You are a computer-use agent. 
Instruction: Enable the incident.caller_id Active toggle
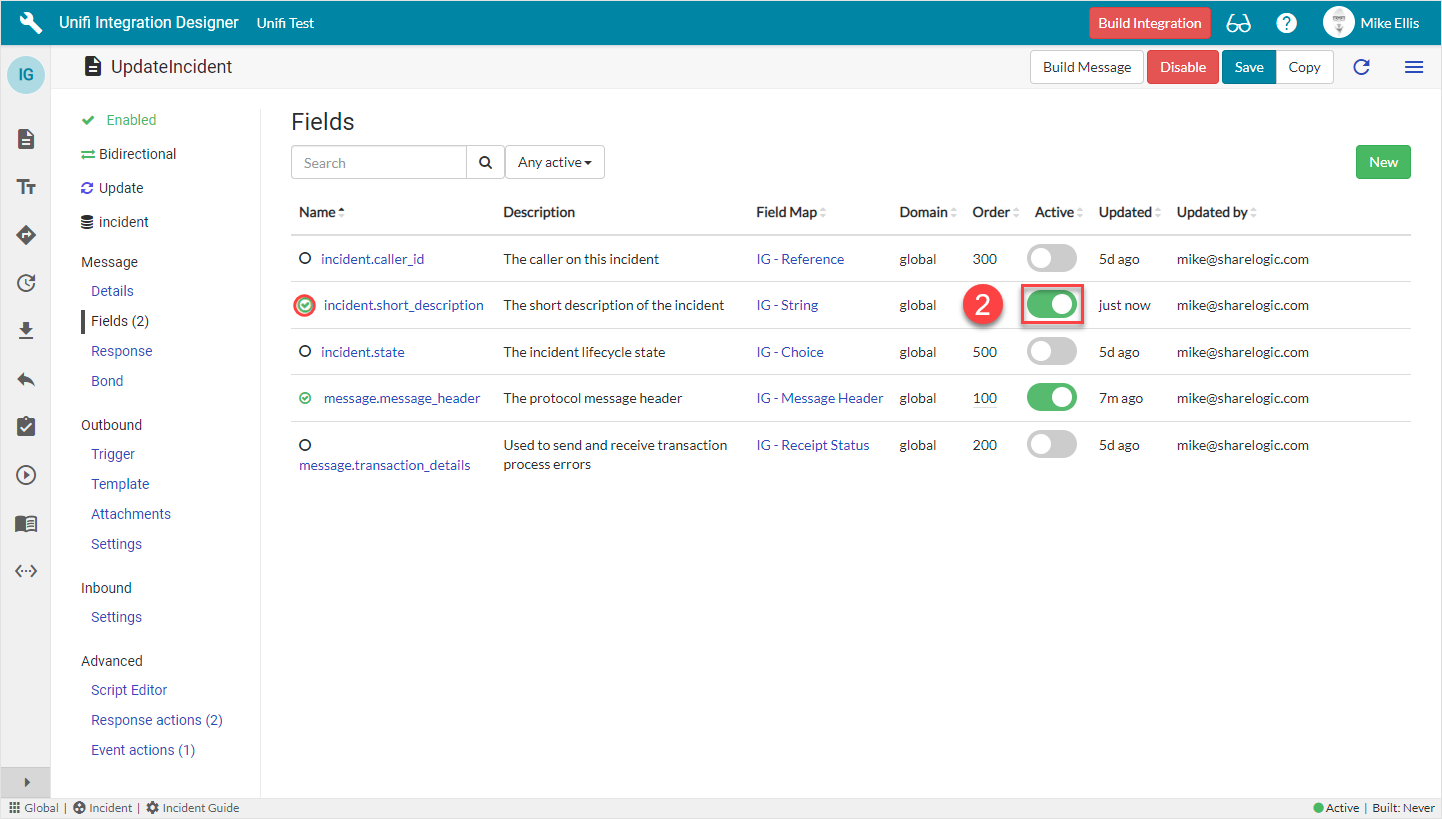(x=1052, y=259)
